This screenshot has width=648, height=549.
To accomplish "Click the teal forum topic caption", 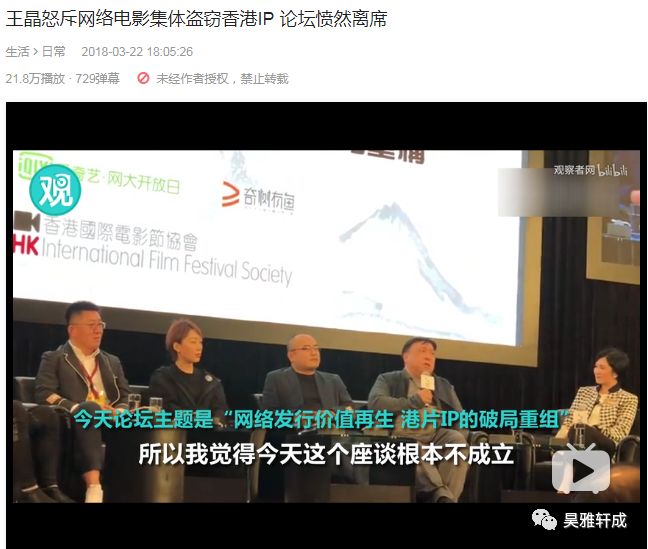I will pyautogui.click(x=322, y=420).
